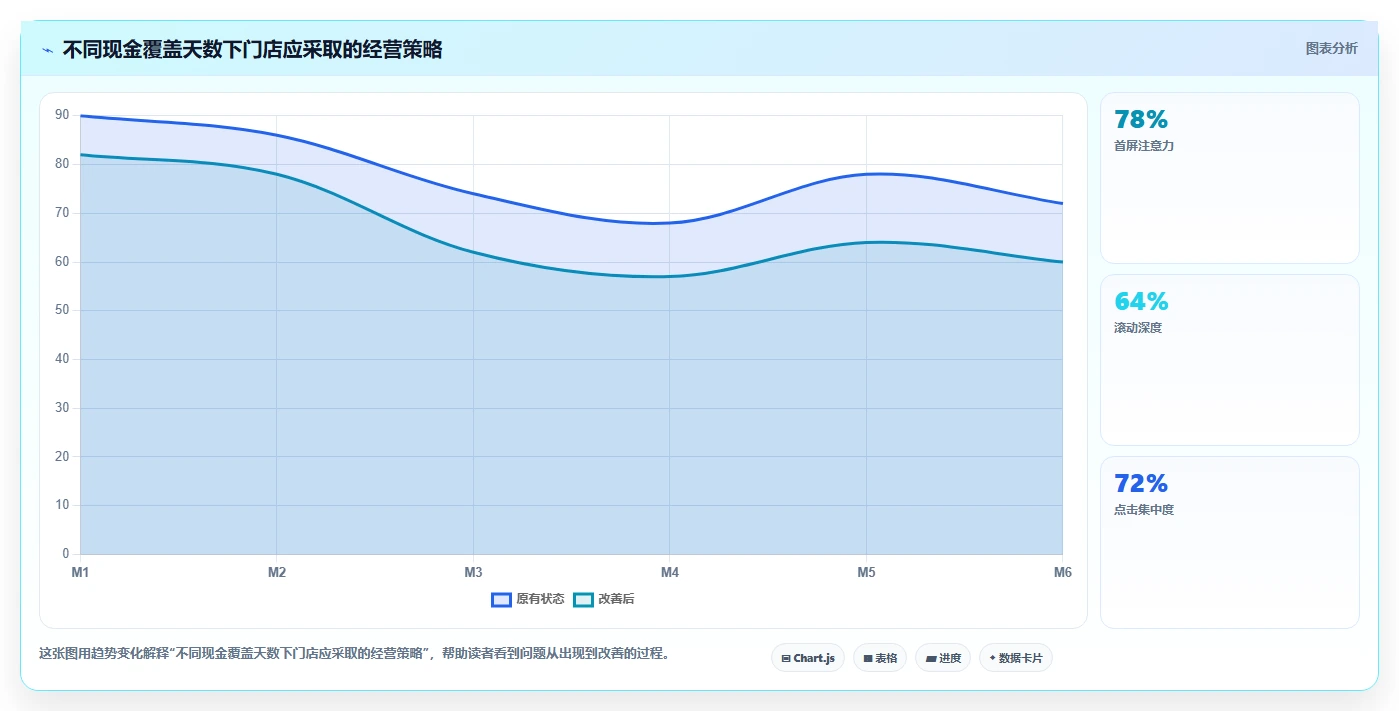This screenshot has height=711, width=1399.
Task: Click the M3 axis label
Action: pyautogui.click(x=473, y=573)
